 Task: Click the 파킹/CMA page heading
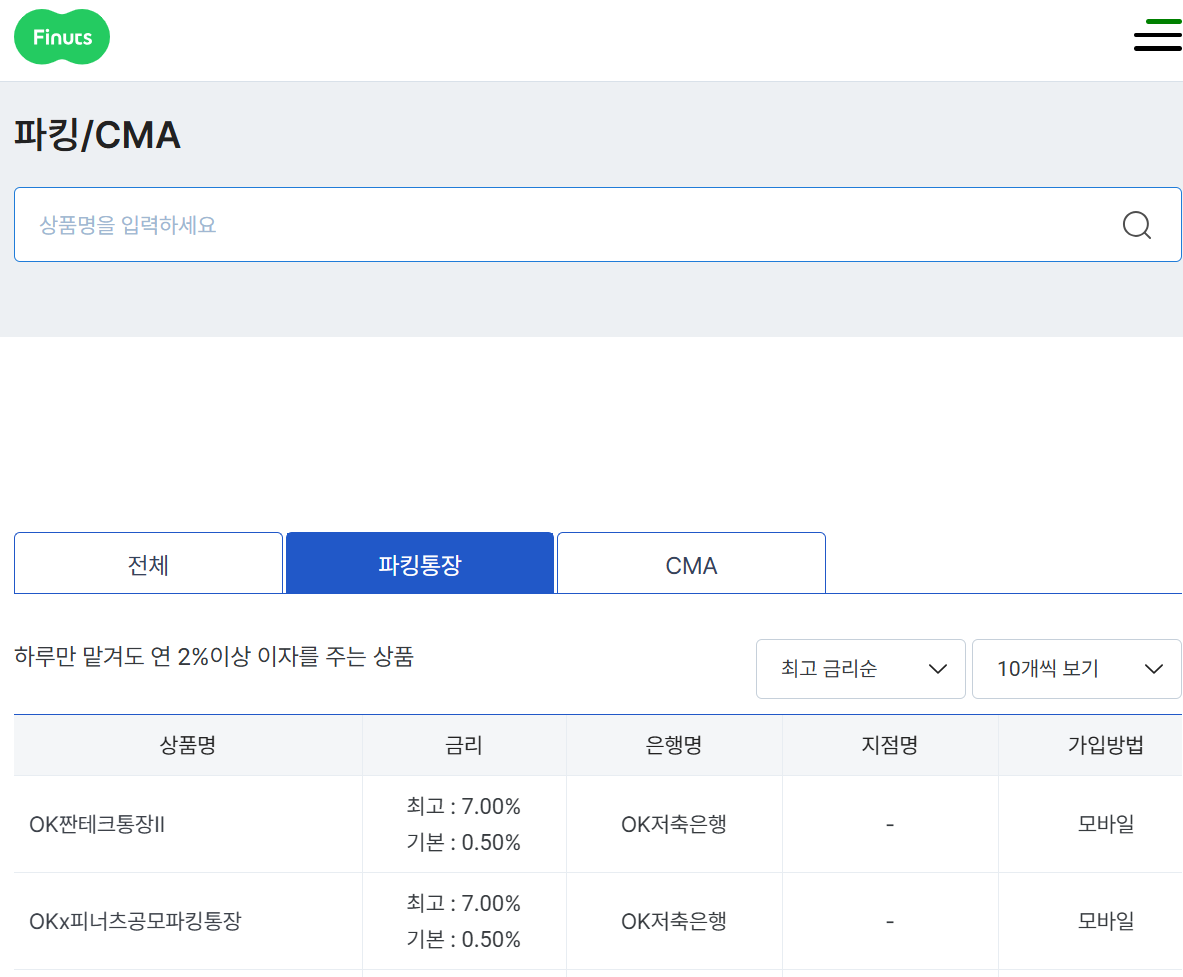click(x=97, y=135)
